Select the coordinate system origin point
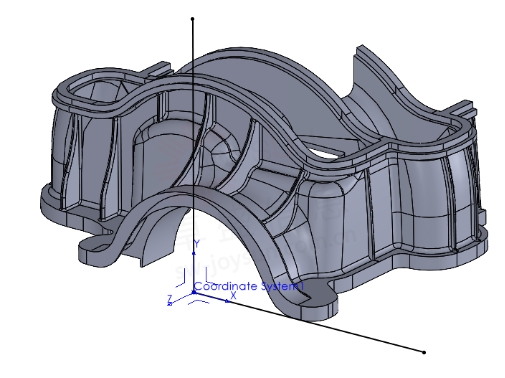The width and height of the screenshot is (505, 378). (x=194, y=293)
